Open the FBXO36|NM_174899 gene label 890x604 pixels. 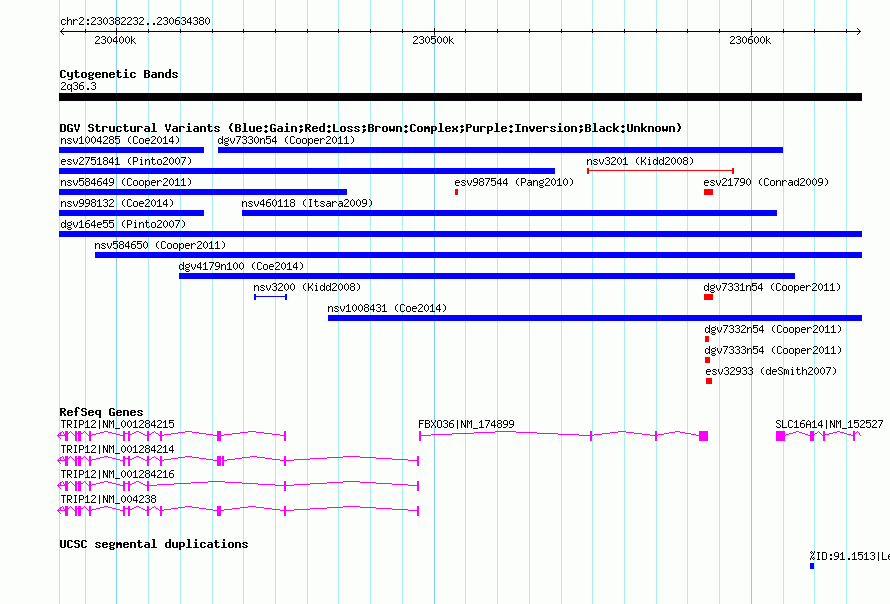[466, 424]
